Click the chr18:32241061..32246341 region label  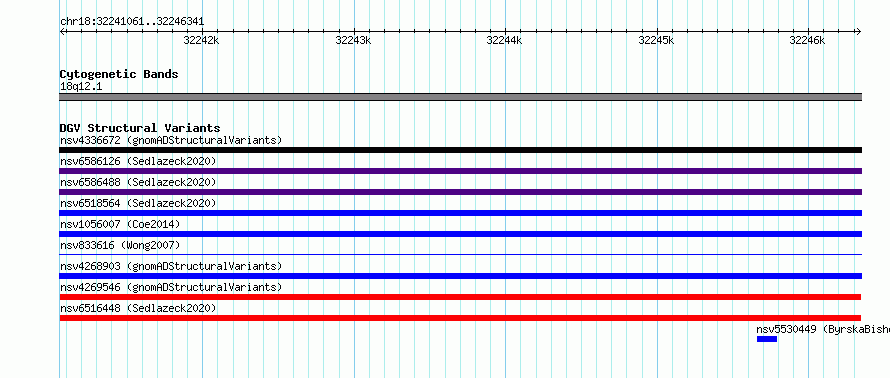[132, 22]
